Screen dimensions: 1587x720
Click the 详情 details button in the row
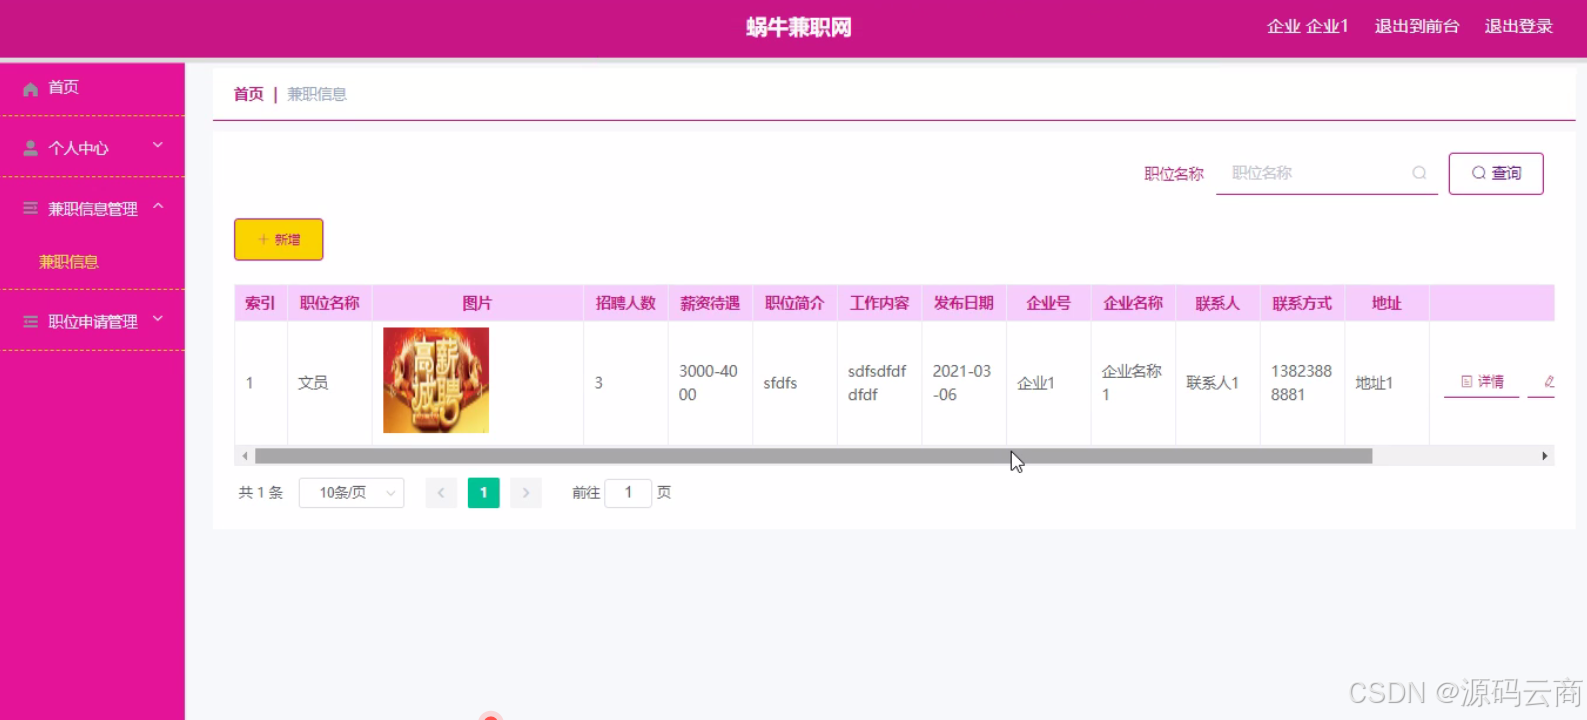1482,381
